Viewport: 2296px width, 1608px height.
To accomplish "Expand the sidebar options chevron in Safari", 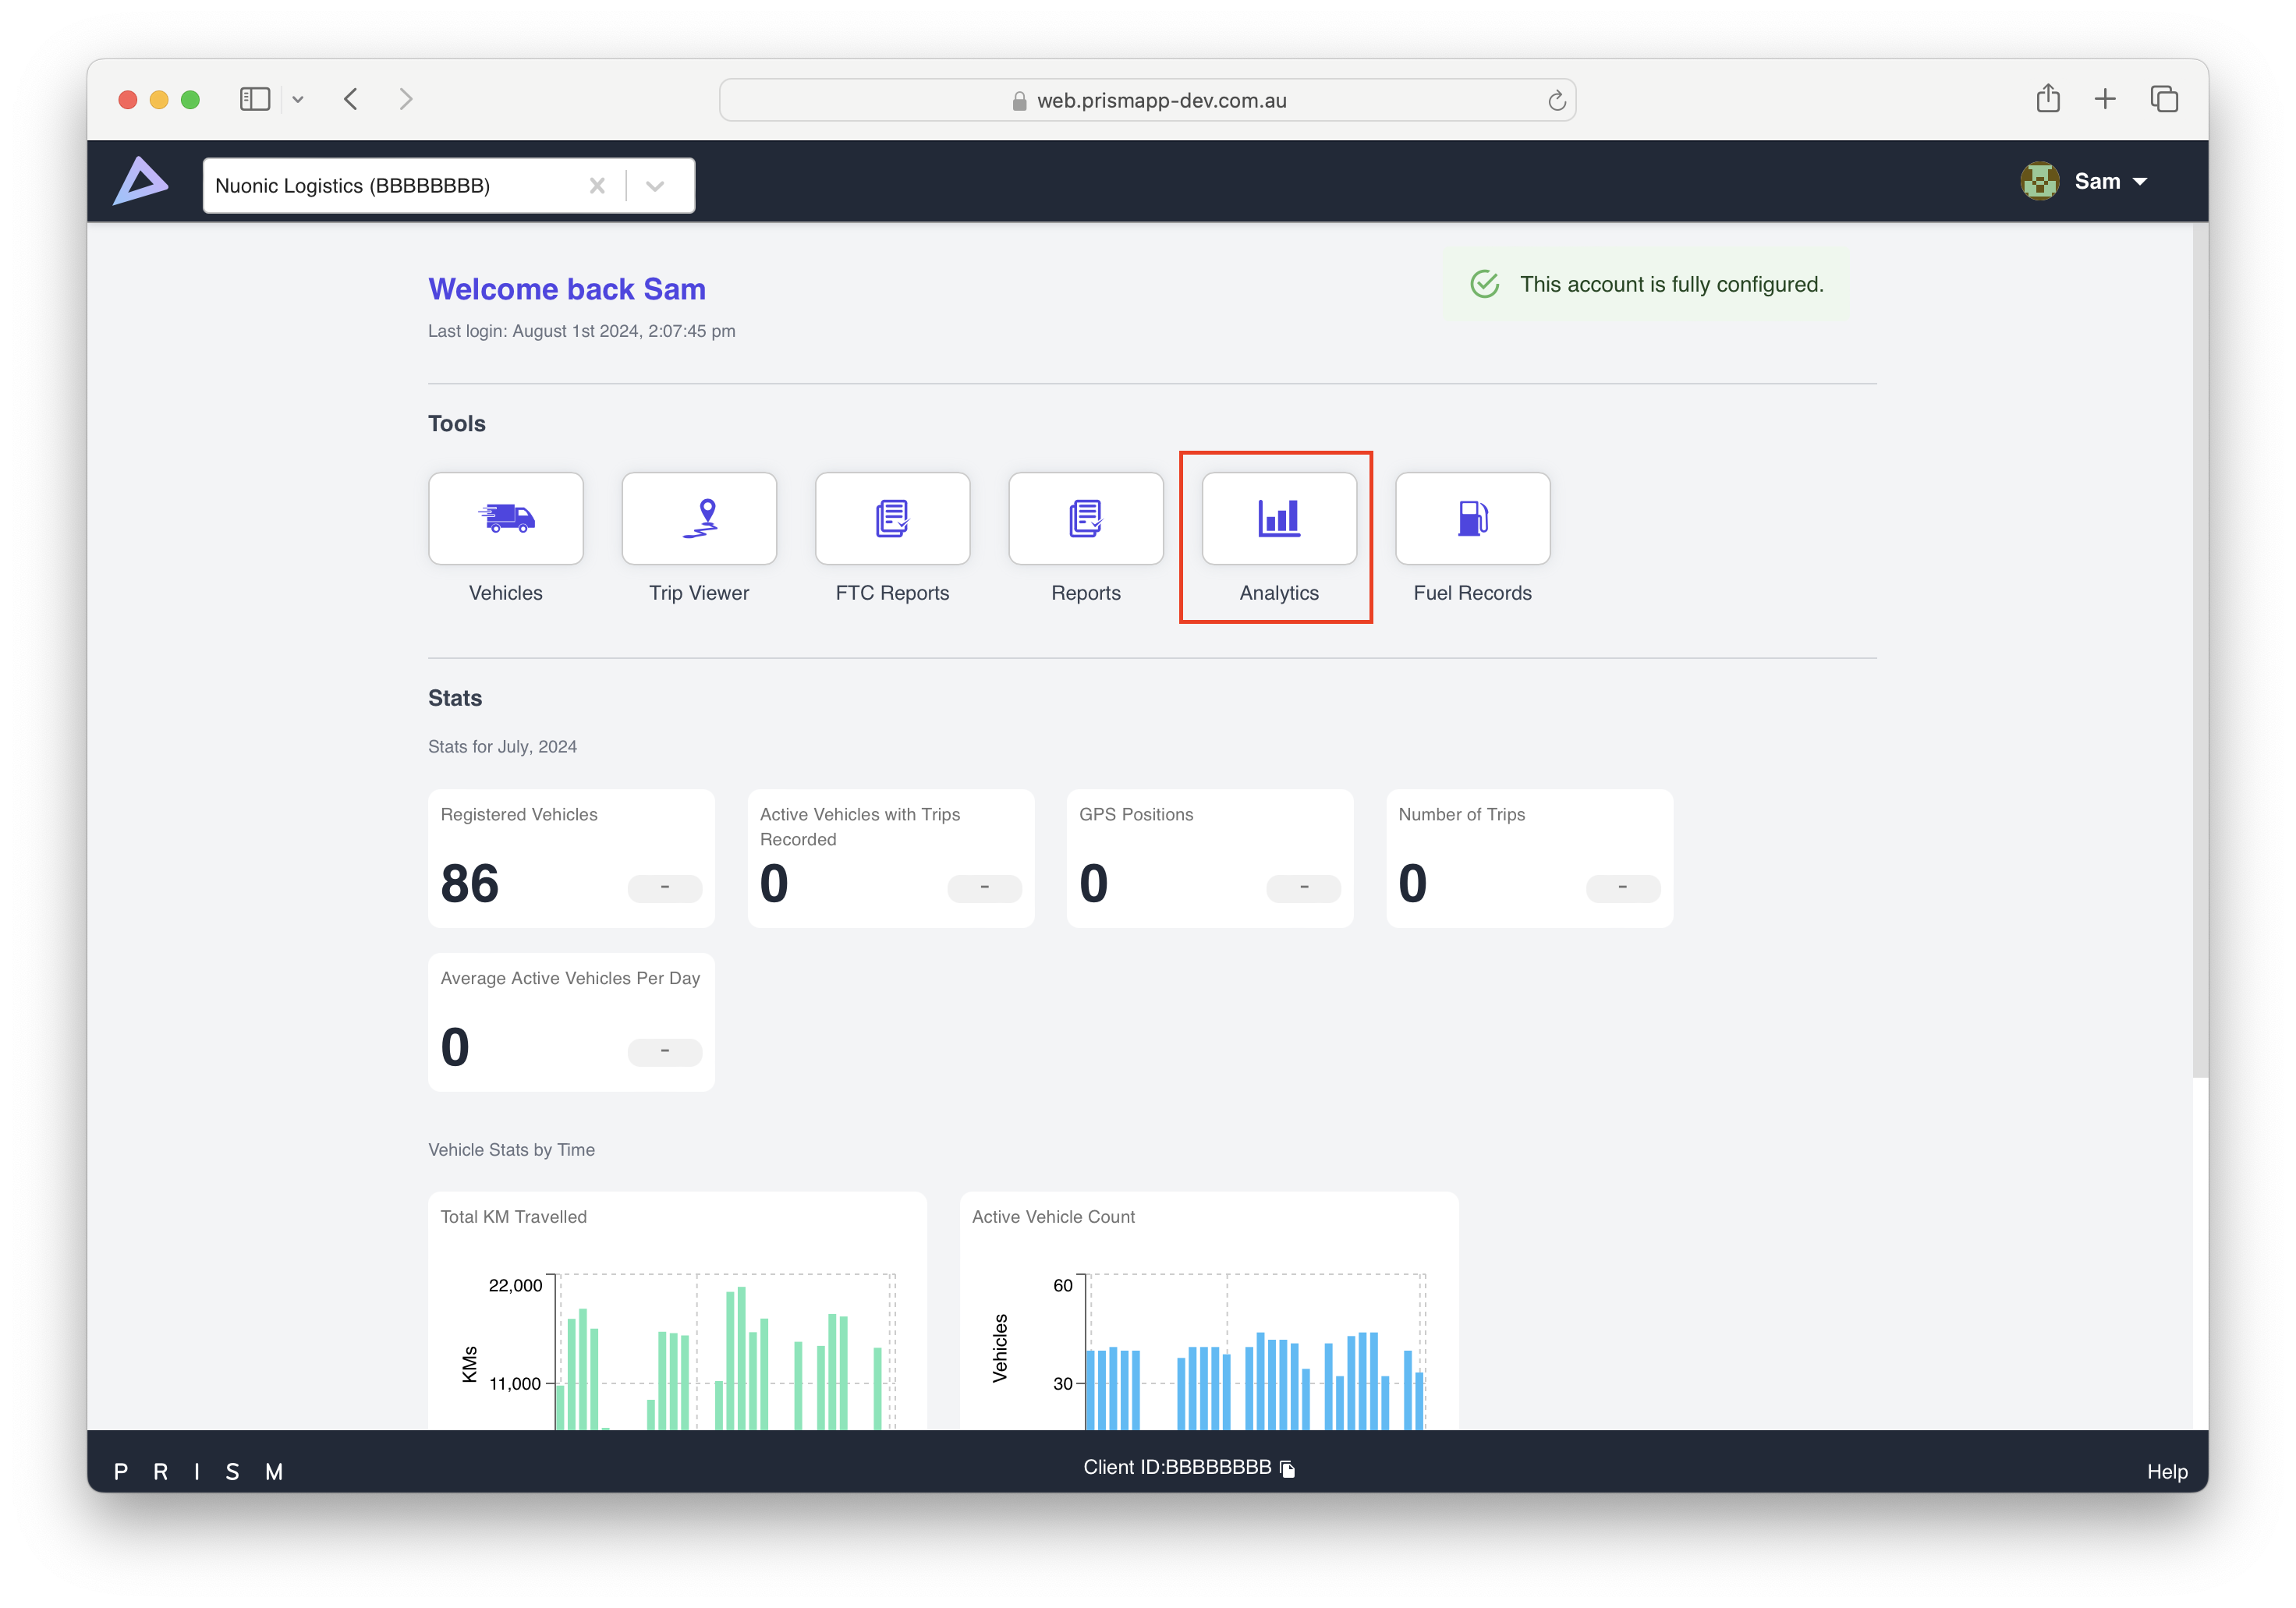I will tap(298, 99).
